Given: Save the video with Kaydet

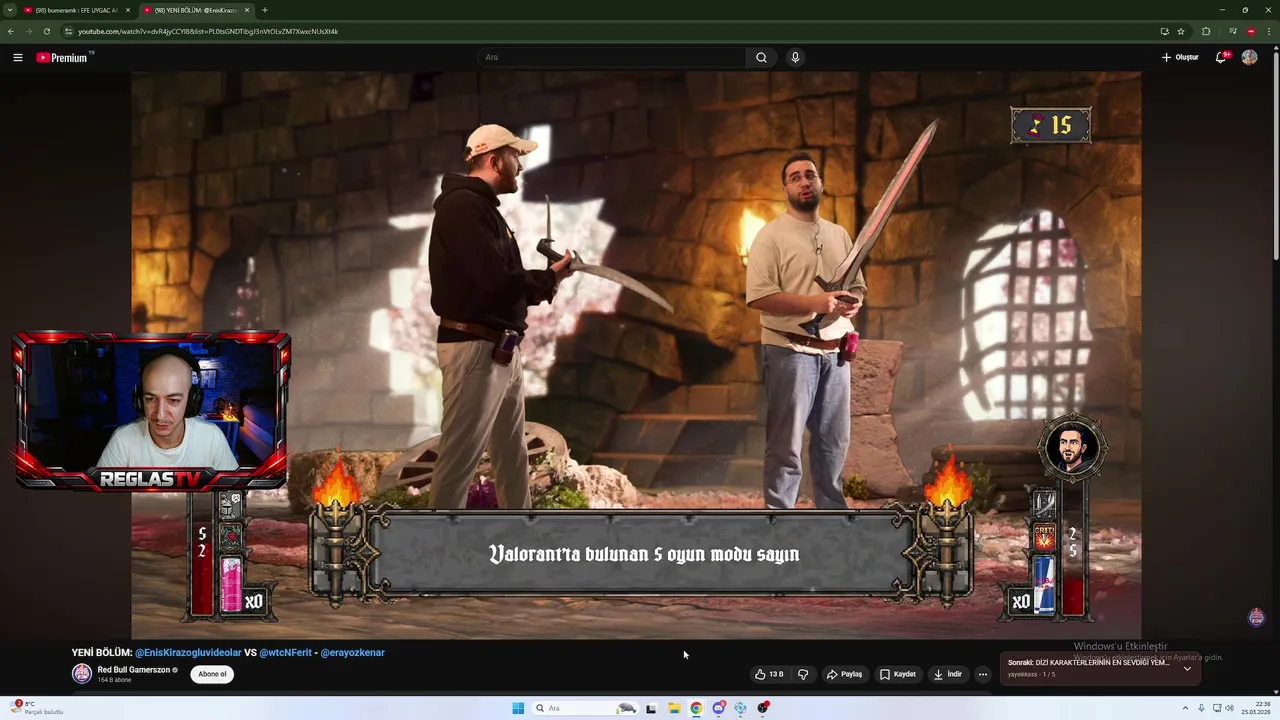Looking at the screenshot, I should point(898,674).
